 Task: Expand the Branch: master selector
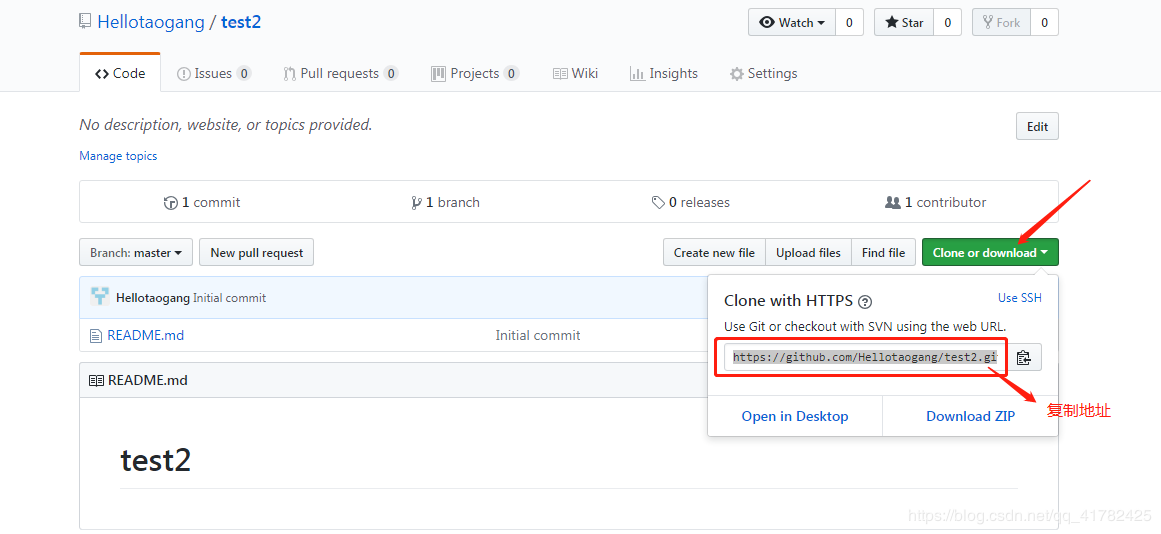coord(136,253)
